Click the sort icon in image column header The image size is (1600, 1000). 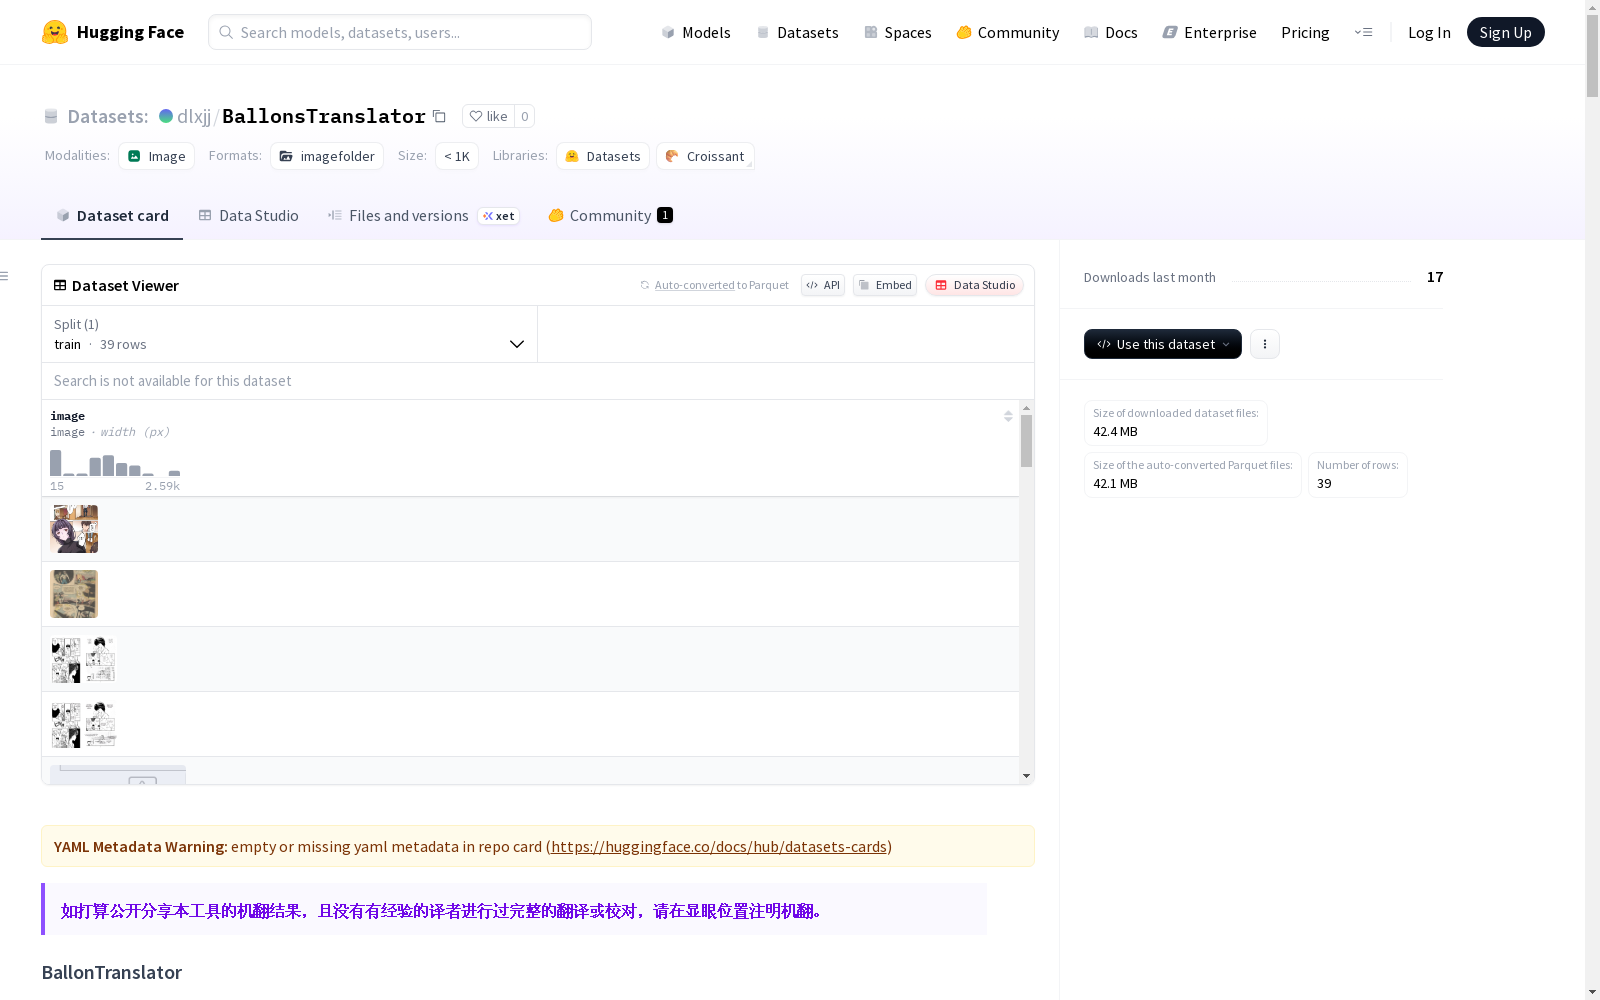coord(1008,416)
